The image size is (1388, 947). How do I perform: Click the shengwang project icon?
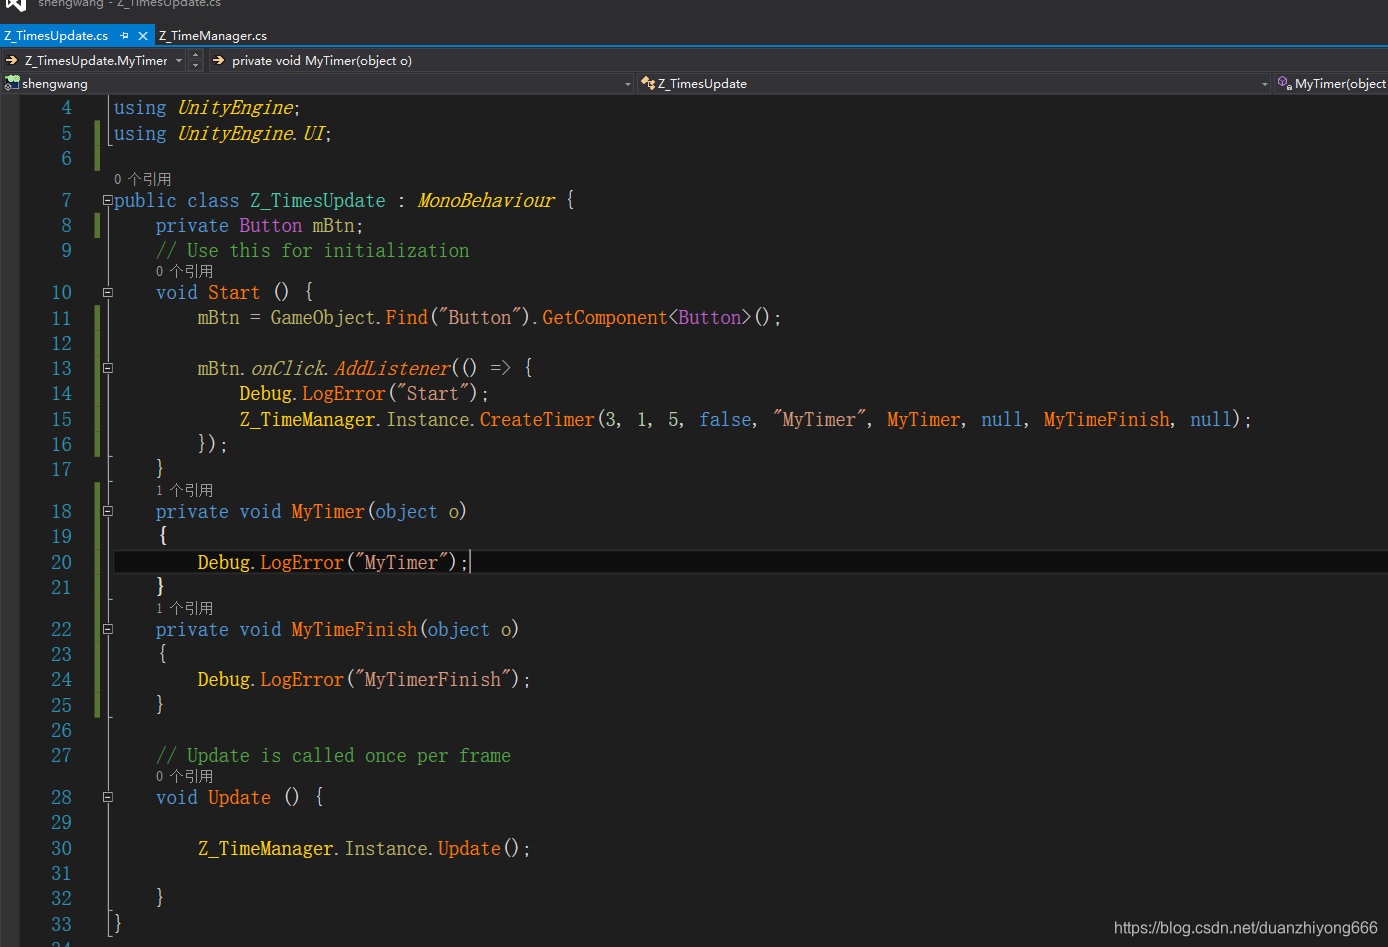pyautogui.click(x=12, y=84)
